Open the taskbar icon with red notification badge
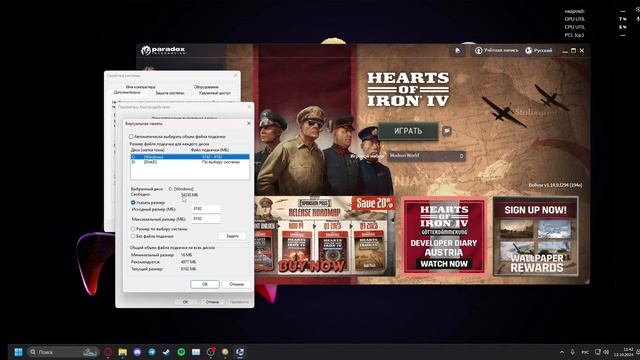Viewport: 640px width, 360px height. (211, 352)
